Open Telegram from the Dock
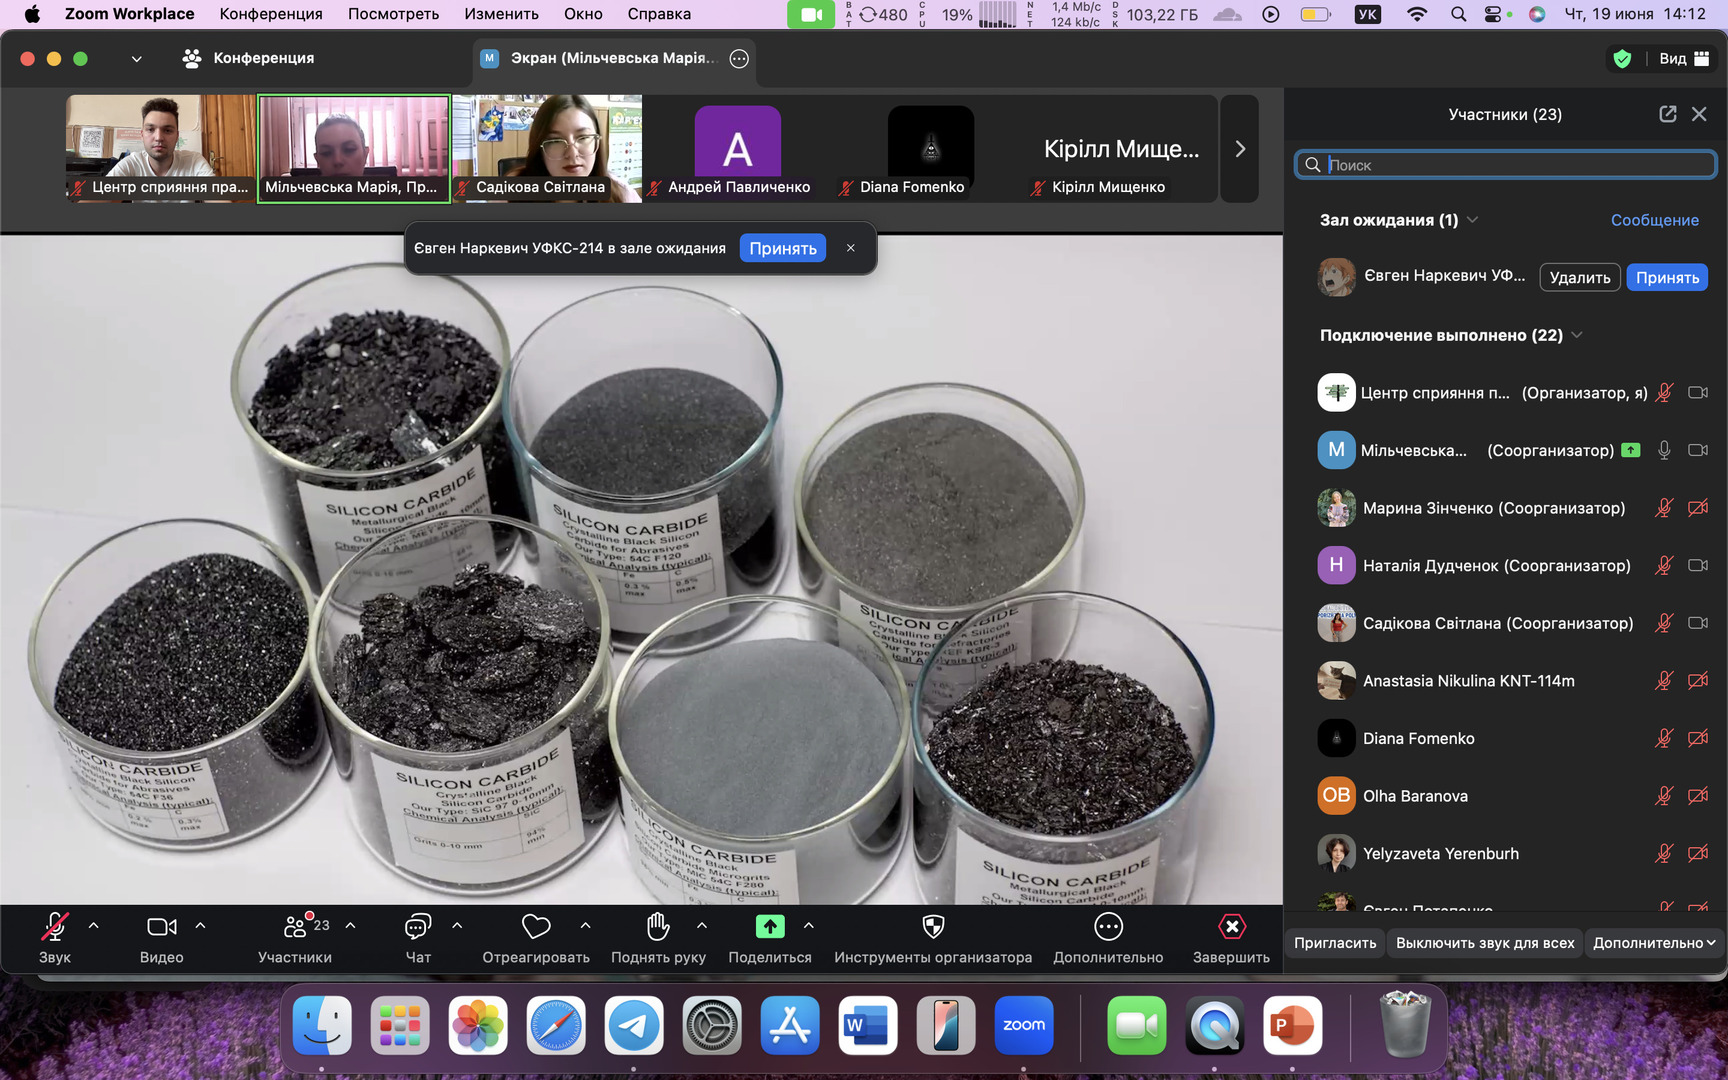Image resolution: width=1728 pixels, height=1080 pixels. point(634,1026)
